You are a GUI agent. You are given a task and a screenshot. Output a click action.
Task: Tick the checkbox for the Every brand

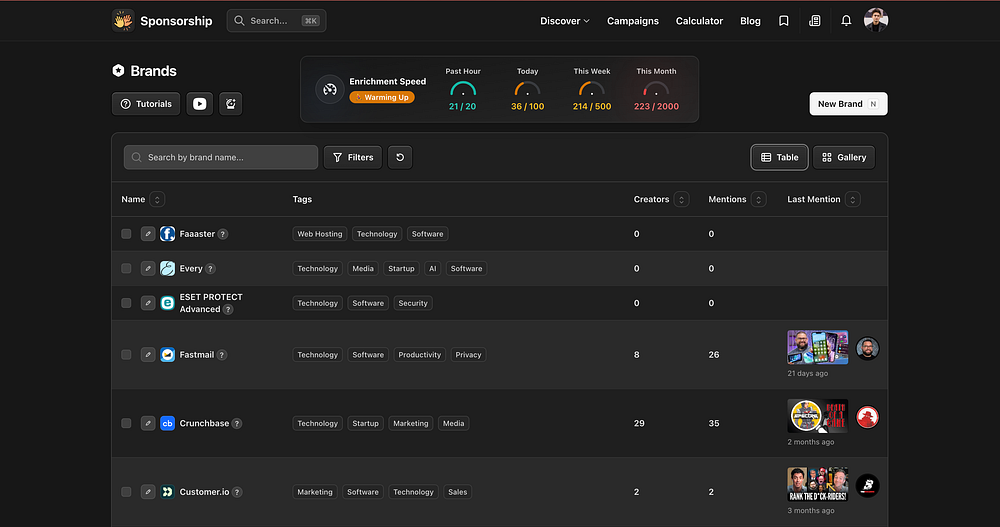(126, 269)
